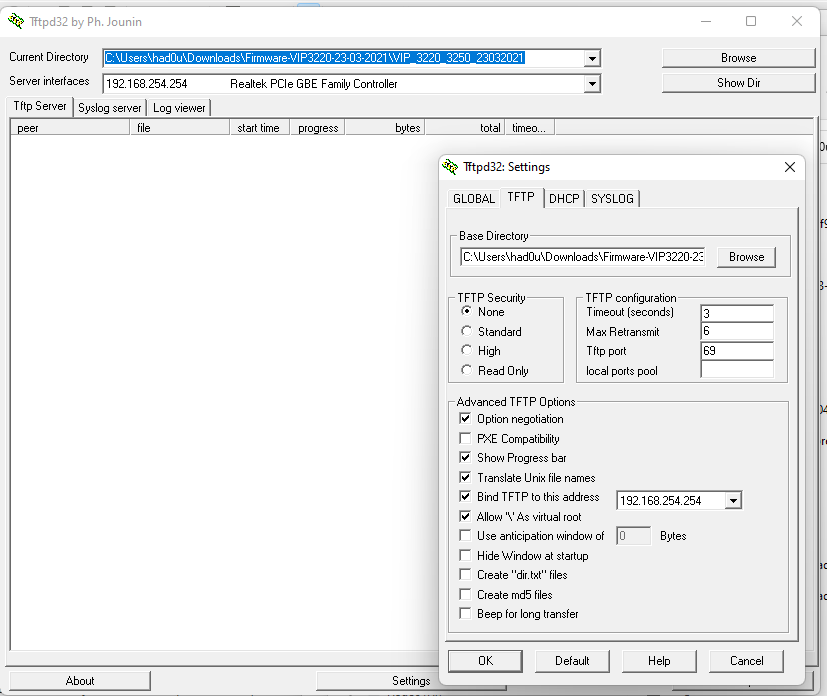Click the About button
Image resolution: width=827 pixels, height=696 pixels.
80,681
